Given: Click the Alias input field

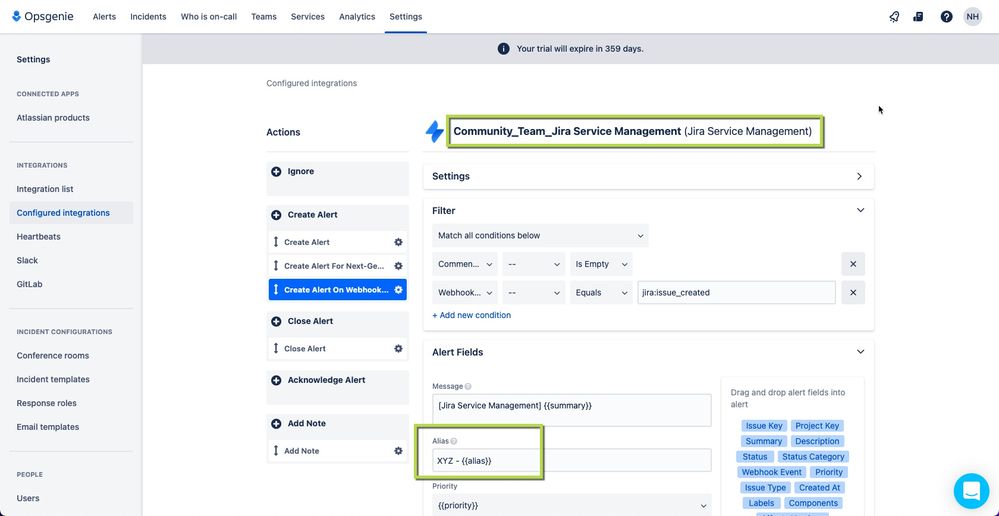Looking at the screenshot, I should [x=571, y=461].
